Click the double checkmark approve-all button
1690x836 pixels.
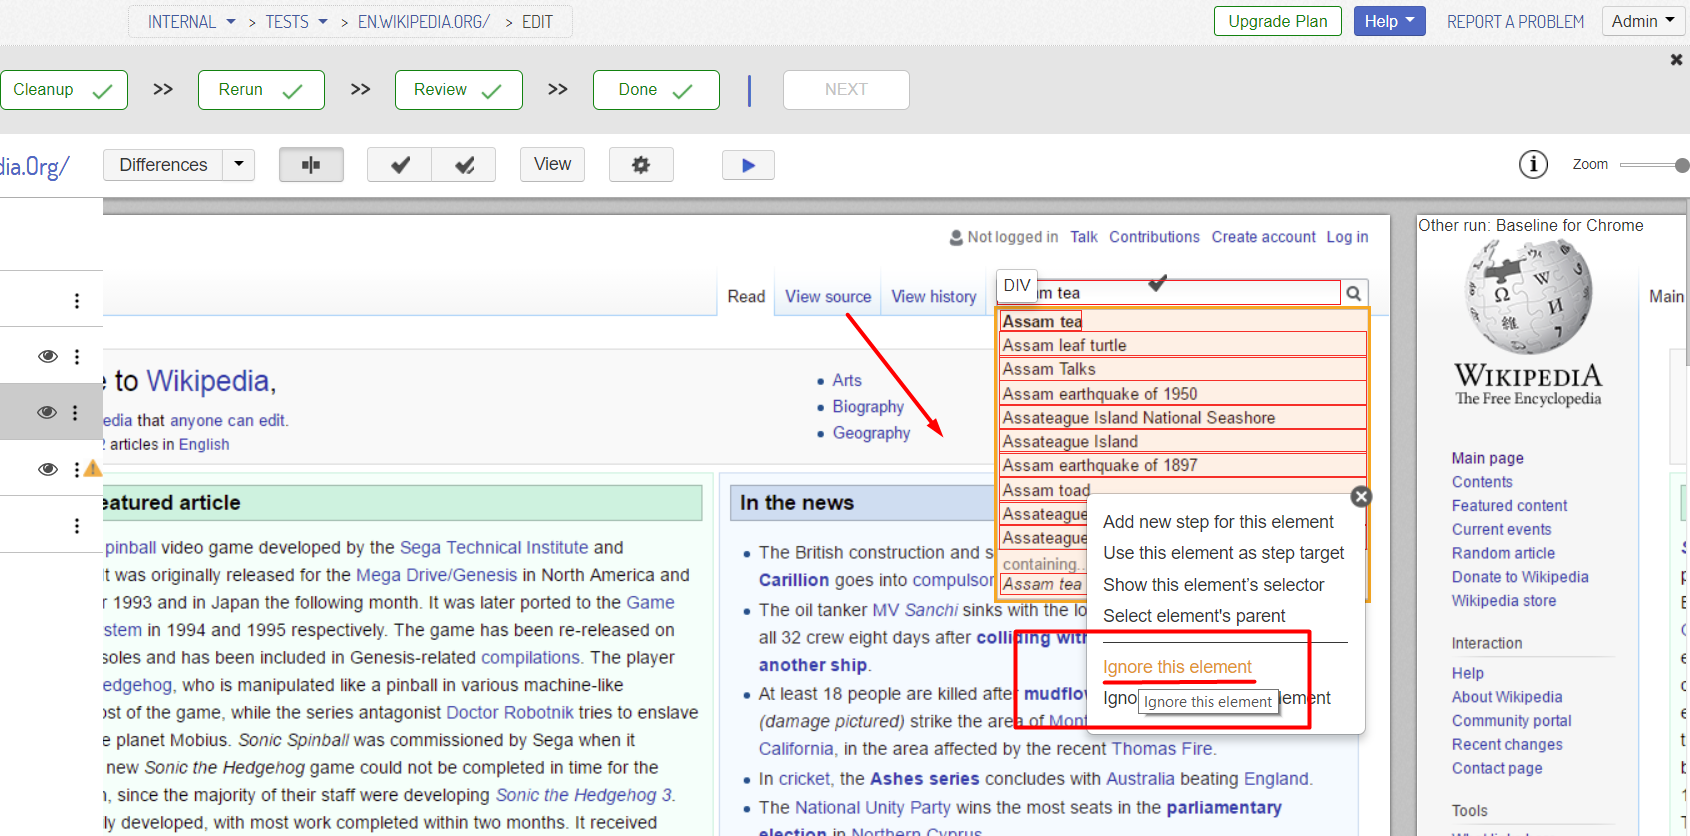pos(464,165)
